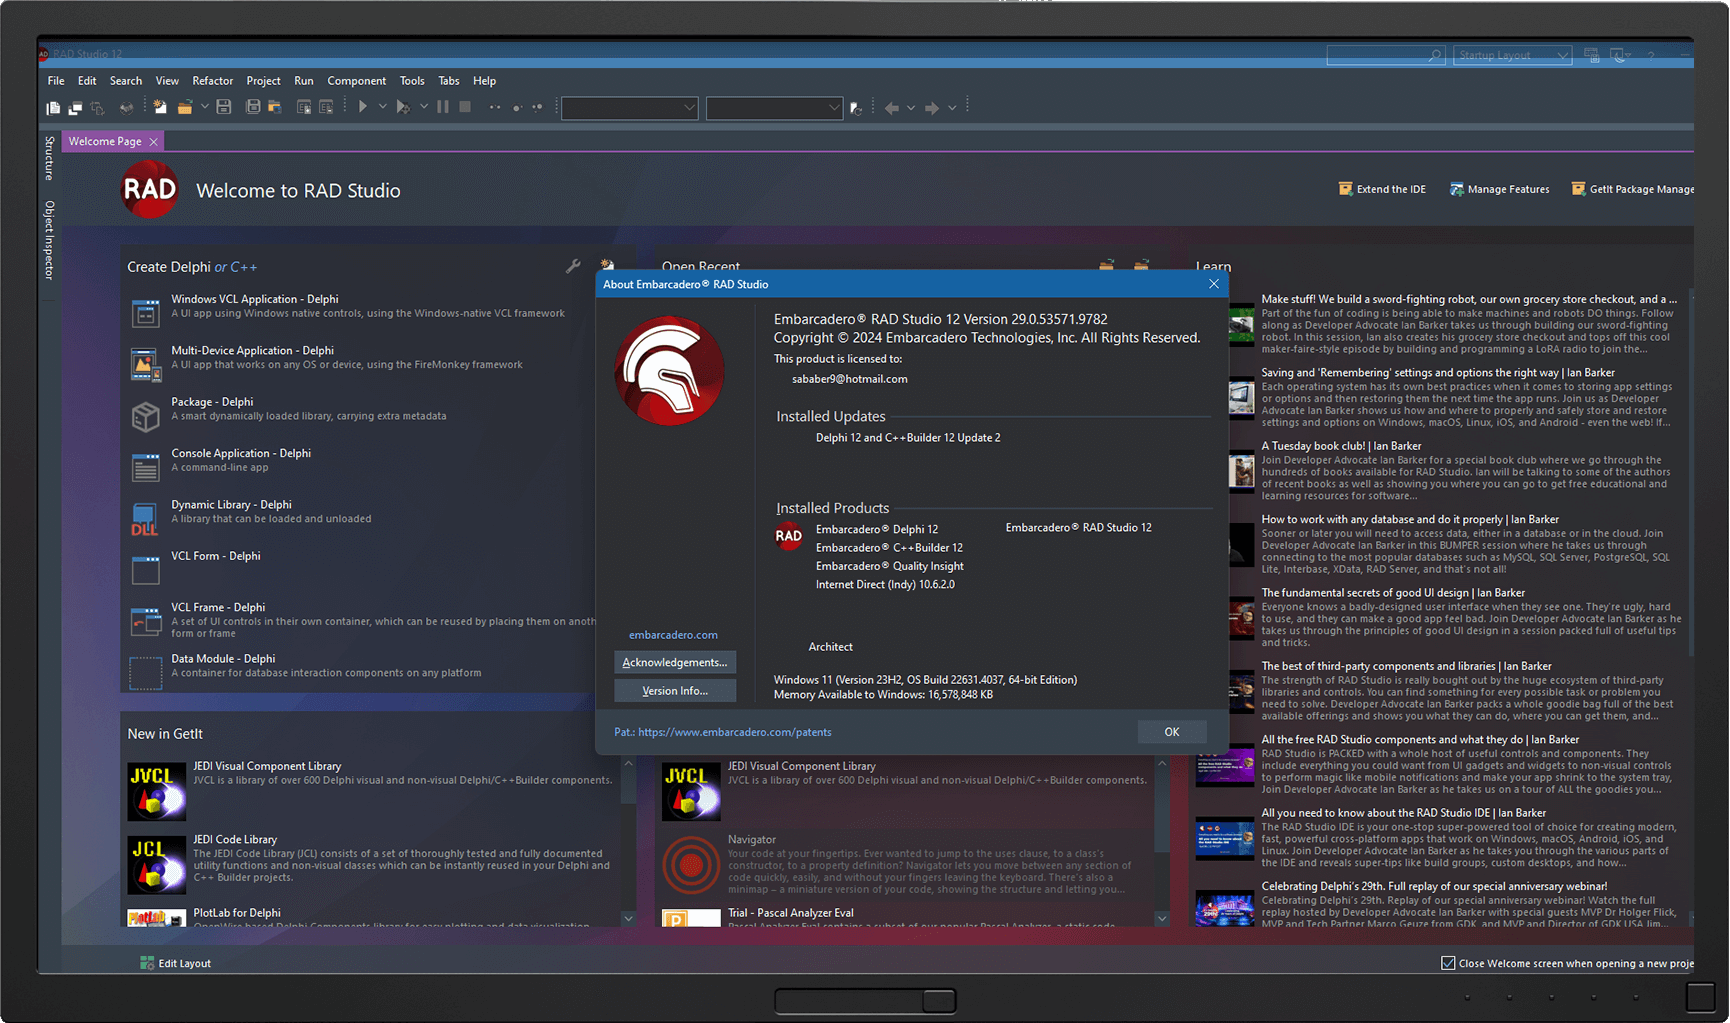
Task: Click the wrench icon in Create Delphi panel
Action: click(x=573, y=266)
